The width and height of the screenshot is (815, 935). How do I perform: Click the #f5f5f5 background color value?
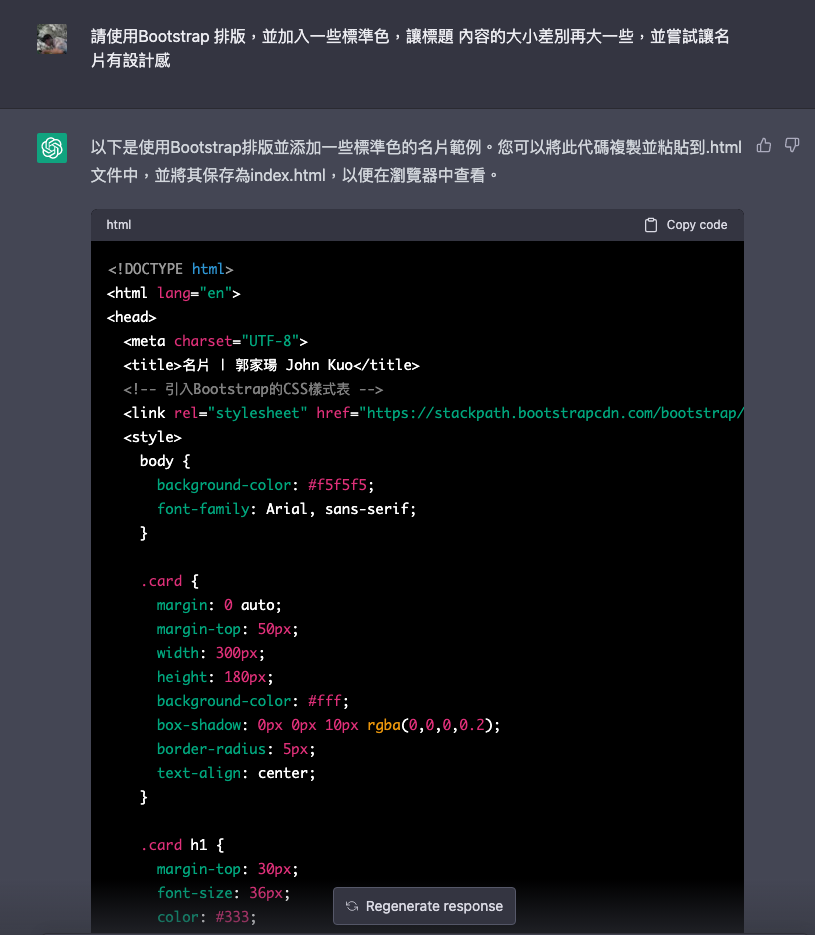341,485
